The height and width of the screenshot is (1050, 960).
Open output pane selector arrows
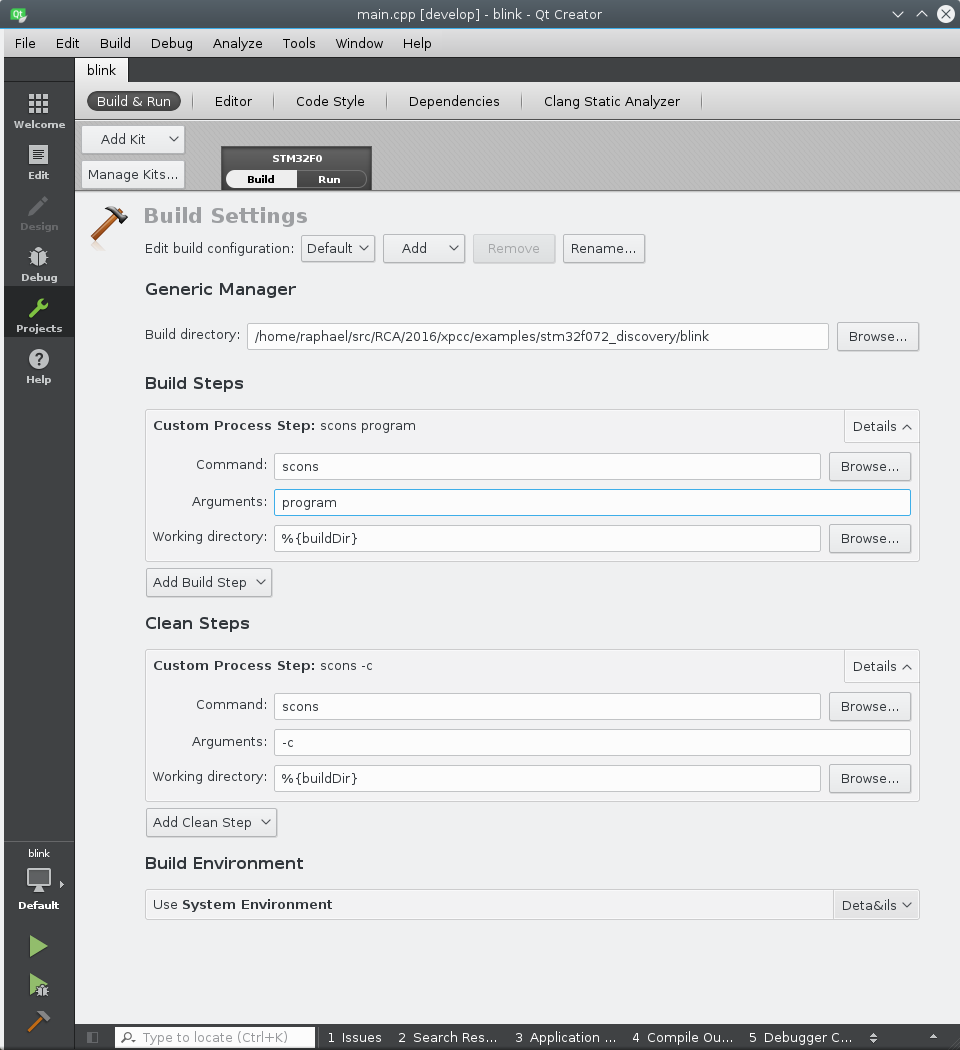874,1037
